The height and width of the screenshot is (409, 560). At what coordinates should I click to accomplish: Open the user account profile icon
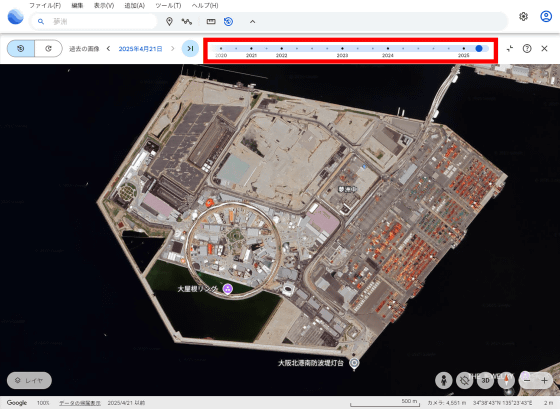point(546,16)
